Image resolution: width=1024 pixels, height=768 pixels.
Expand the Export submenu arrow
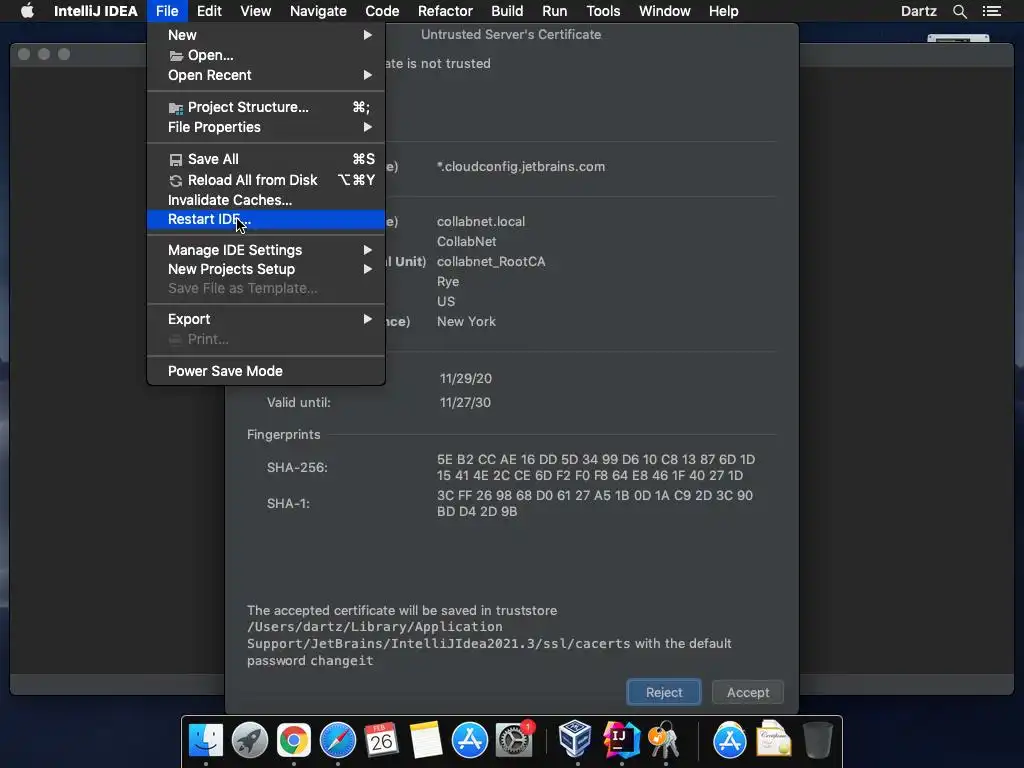pos(368,319)
